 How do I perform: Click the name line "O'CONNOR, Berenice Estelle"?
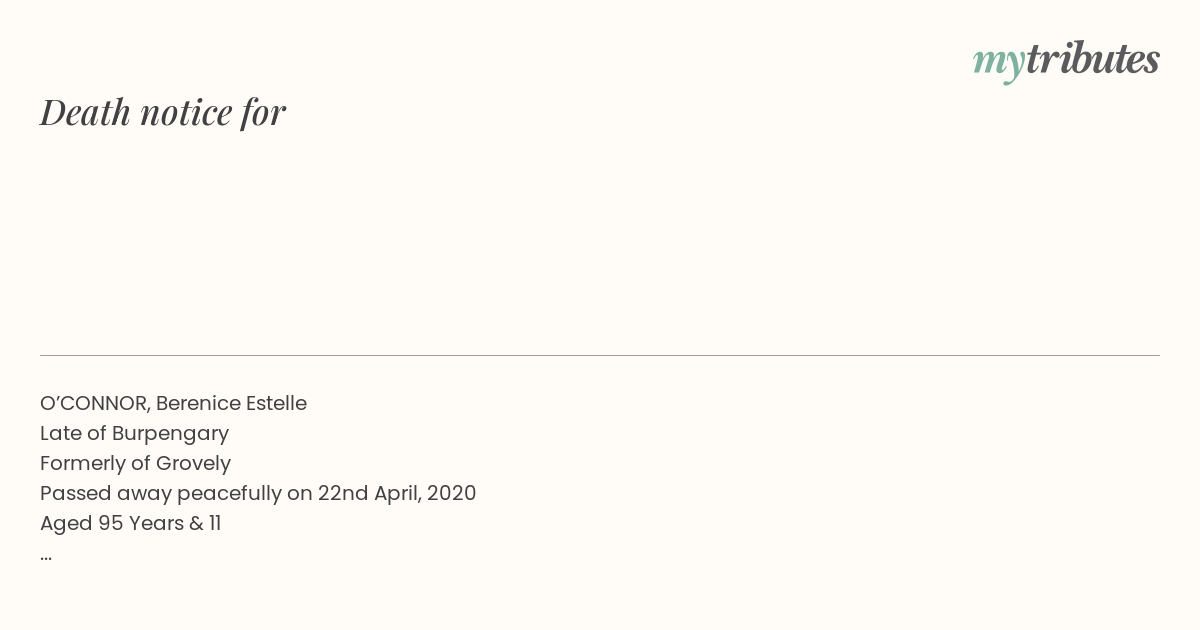pyautogui.click(x=173, y=403)
